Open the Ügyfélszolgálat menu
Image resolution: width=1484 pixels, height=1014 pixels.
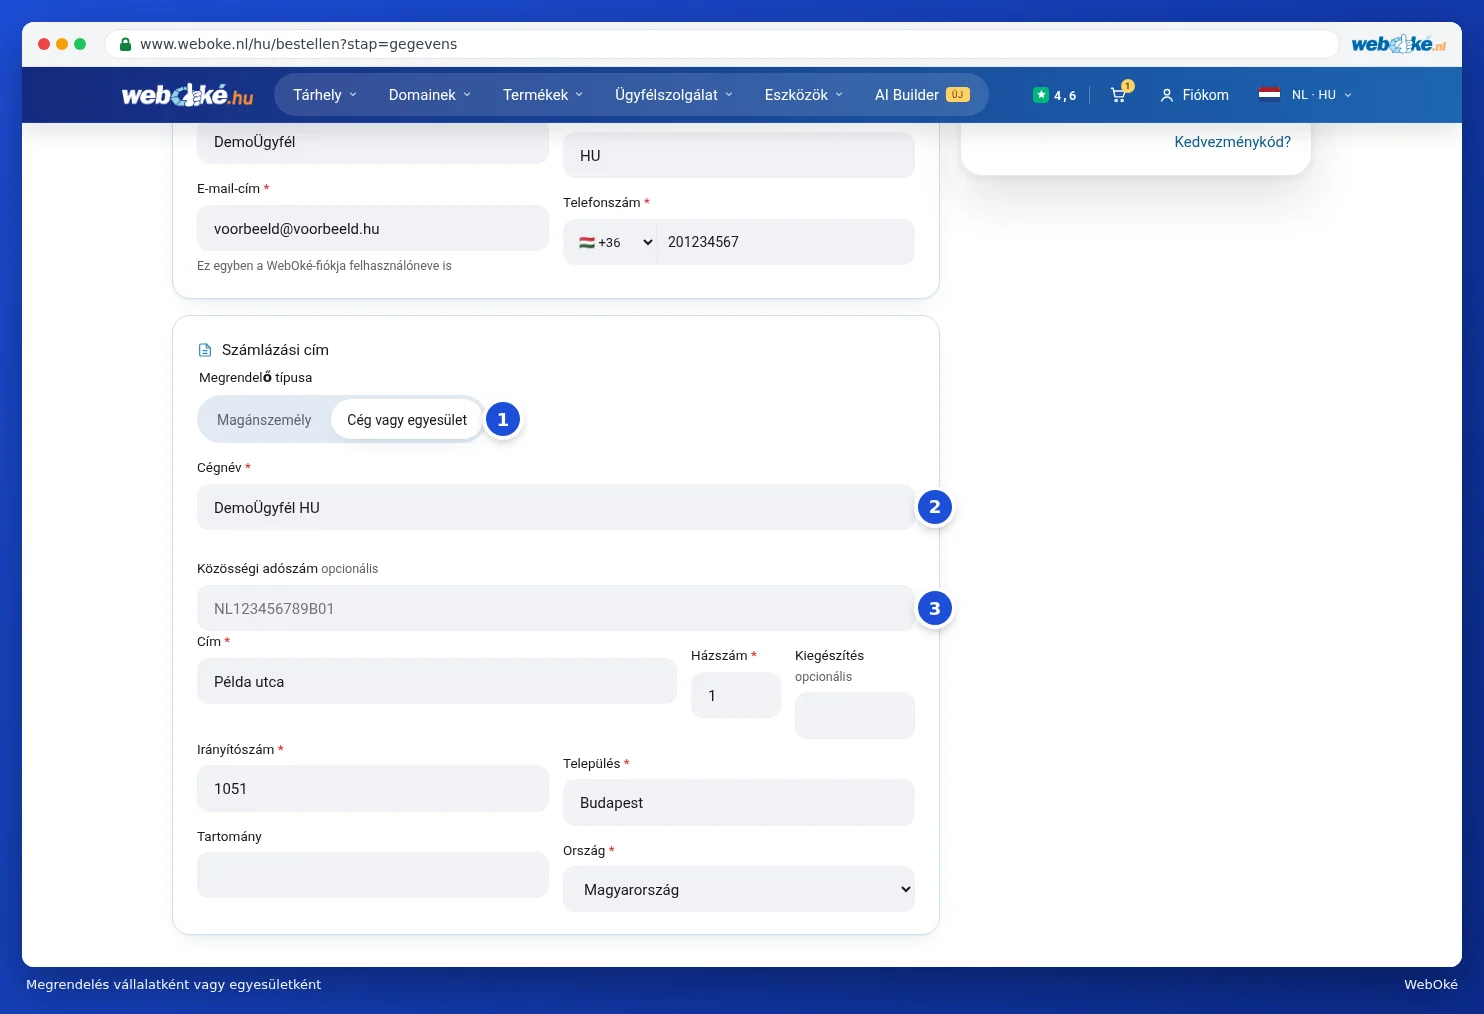[674, 95]
